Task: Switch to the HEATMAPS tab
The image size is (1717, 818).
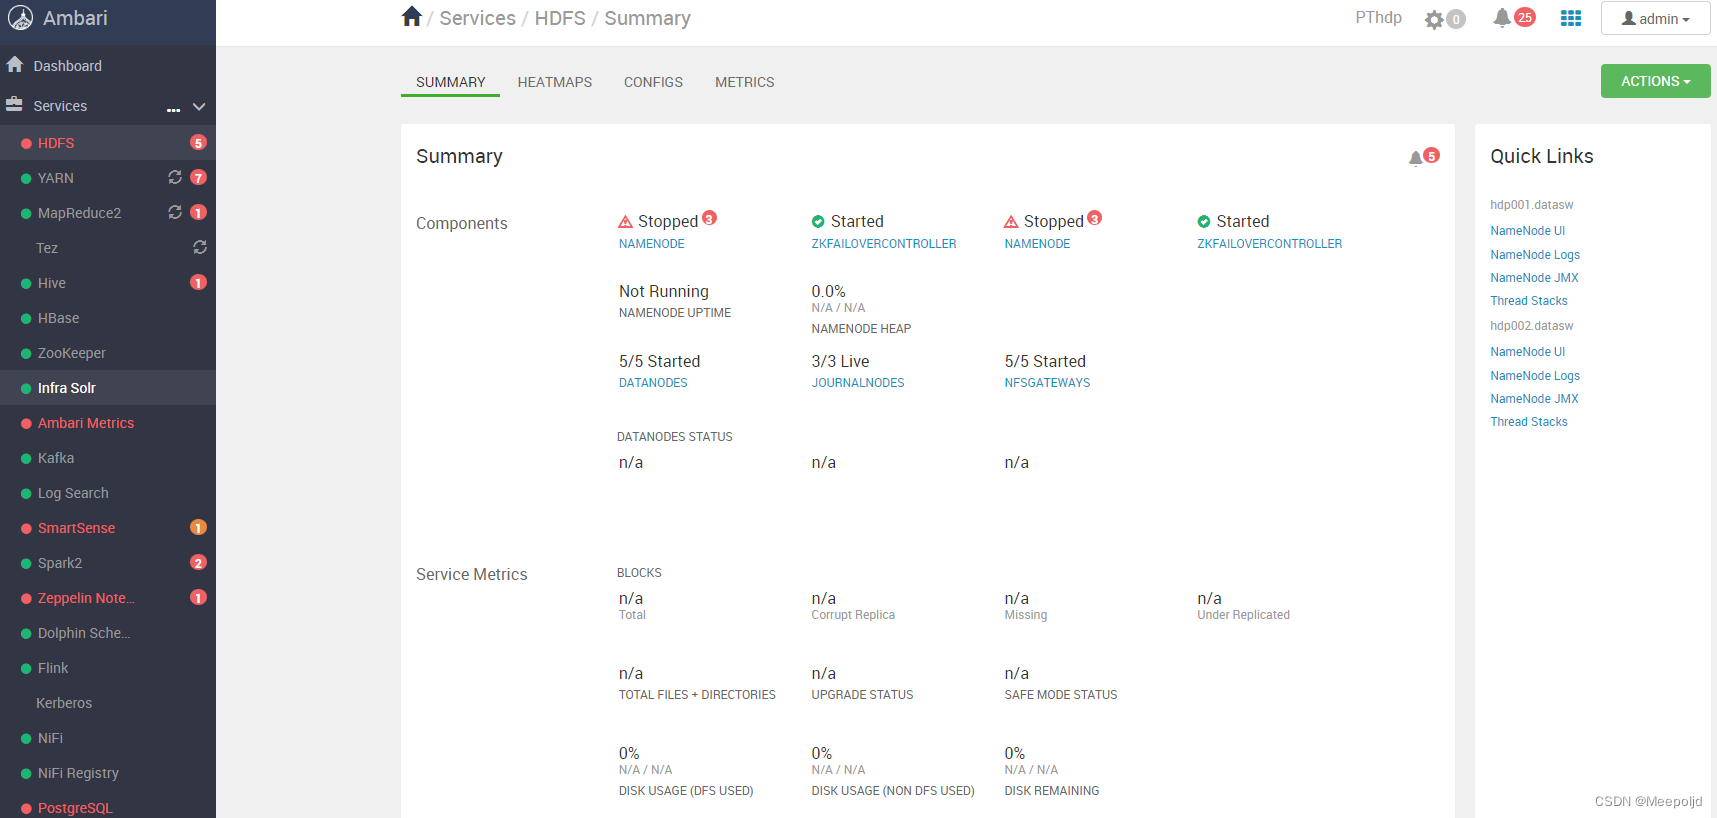Action: [554, 82]
